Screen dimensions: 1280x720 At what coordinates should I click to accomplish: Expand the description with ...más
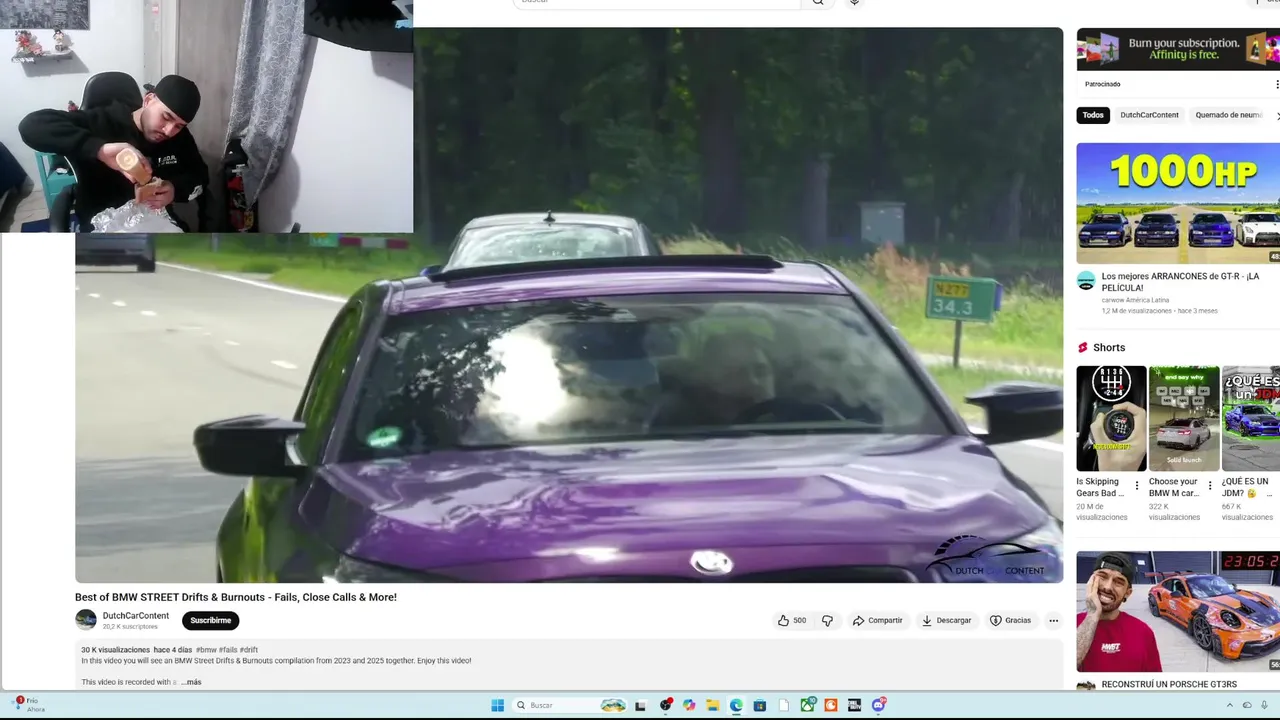point(191,682)
